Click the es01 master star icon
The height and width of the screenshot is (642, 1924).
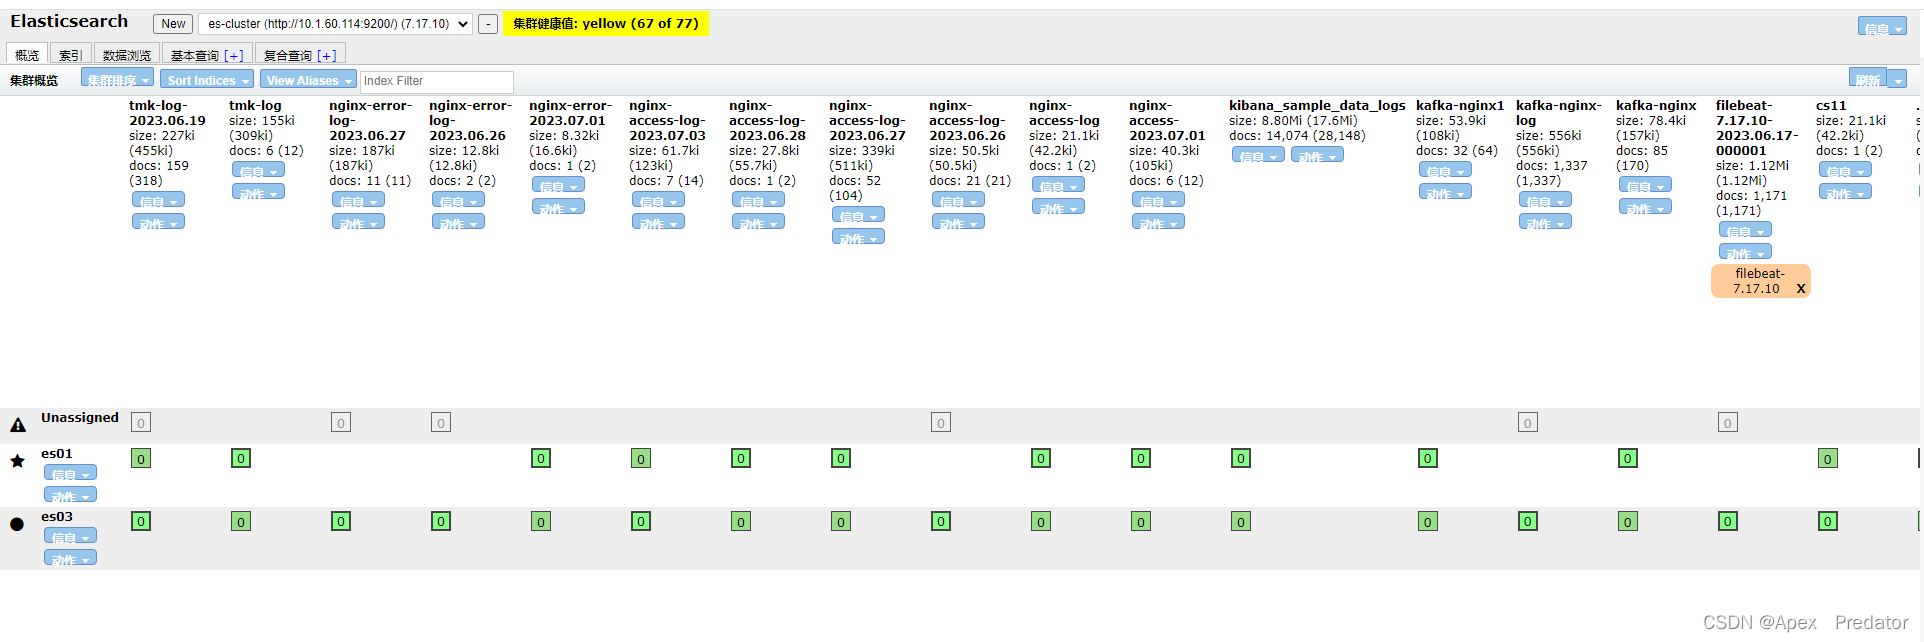coord(17,461)
